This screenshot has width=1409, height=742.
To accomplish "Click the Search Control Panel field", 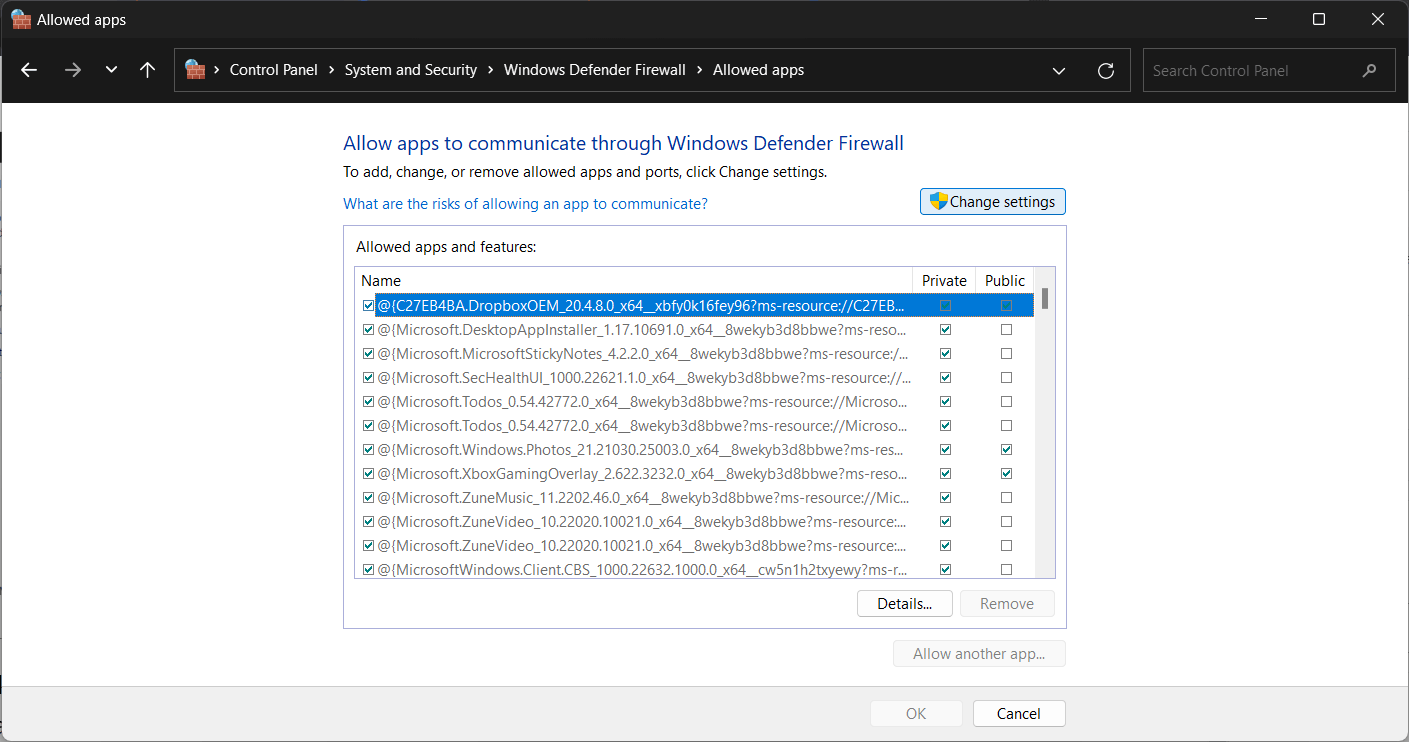I will 1250,70.
